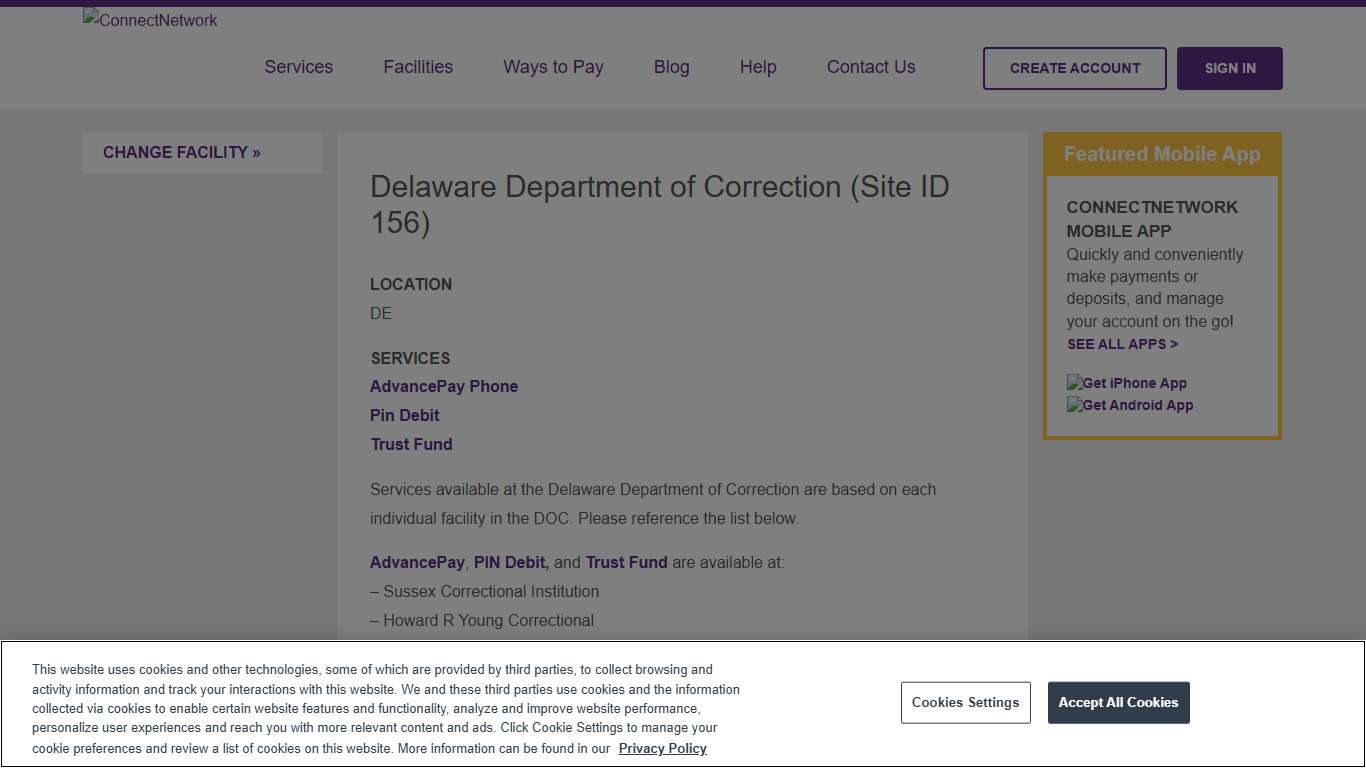This screenshot has width=1366, height=768.
Task: Click the ConnectNetwork logo
Action: [x=149, y=20]
